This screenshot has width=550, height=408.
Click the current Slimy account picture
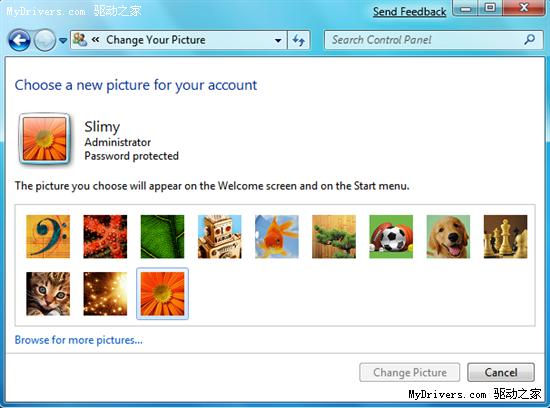[45, 139]
